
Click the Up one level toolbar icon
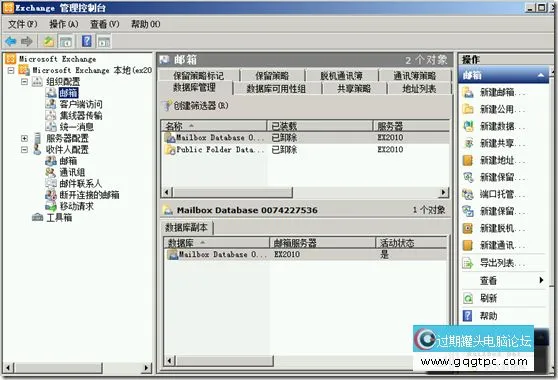coord(49,42)
